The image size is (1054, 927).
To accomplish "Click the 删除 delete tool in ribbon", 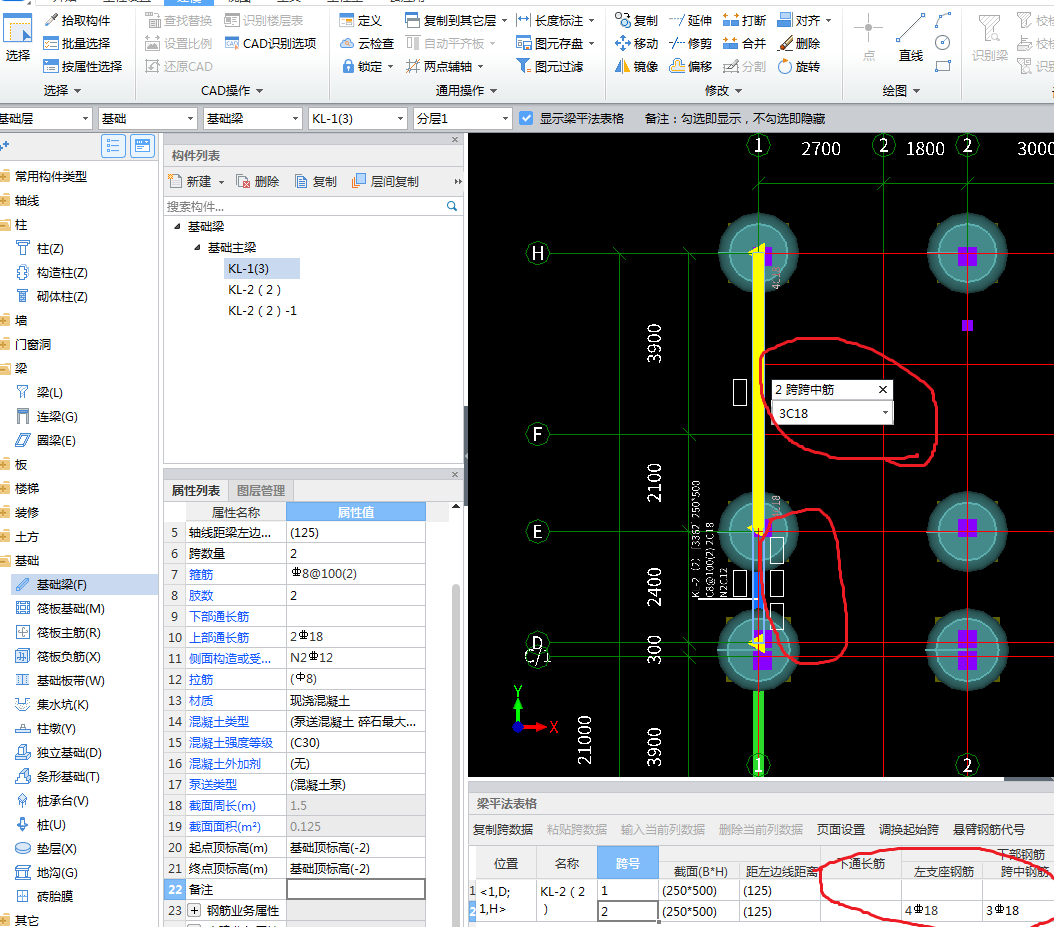I will (799, 43).
